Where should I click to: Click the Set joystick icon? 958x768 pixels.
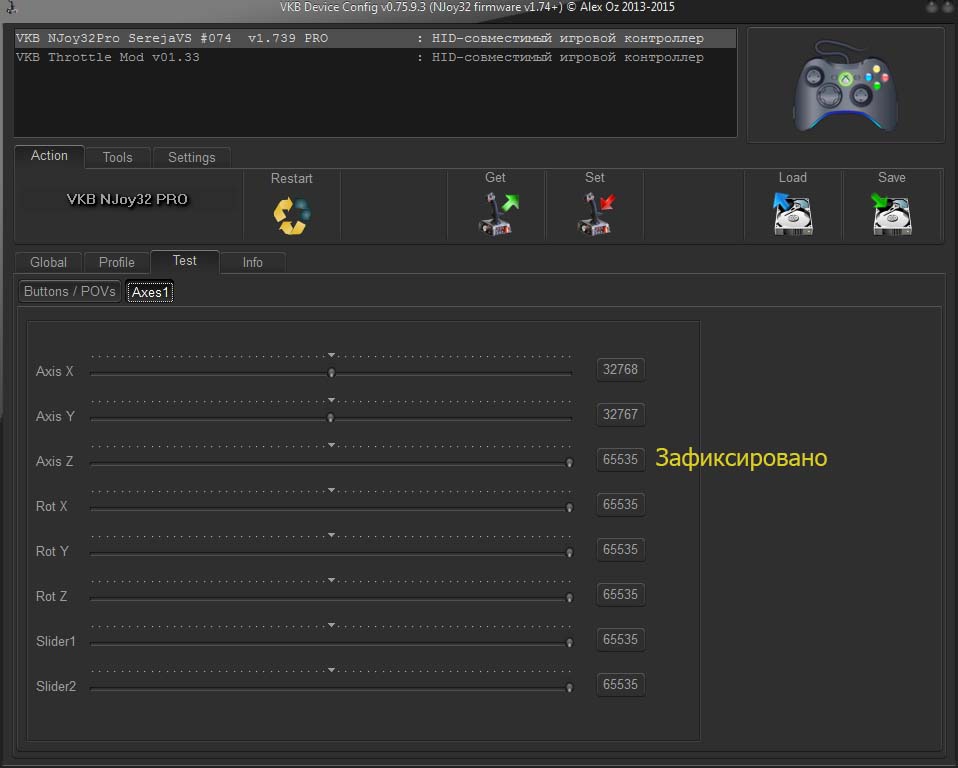point(596,214)
